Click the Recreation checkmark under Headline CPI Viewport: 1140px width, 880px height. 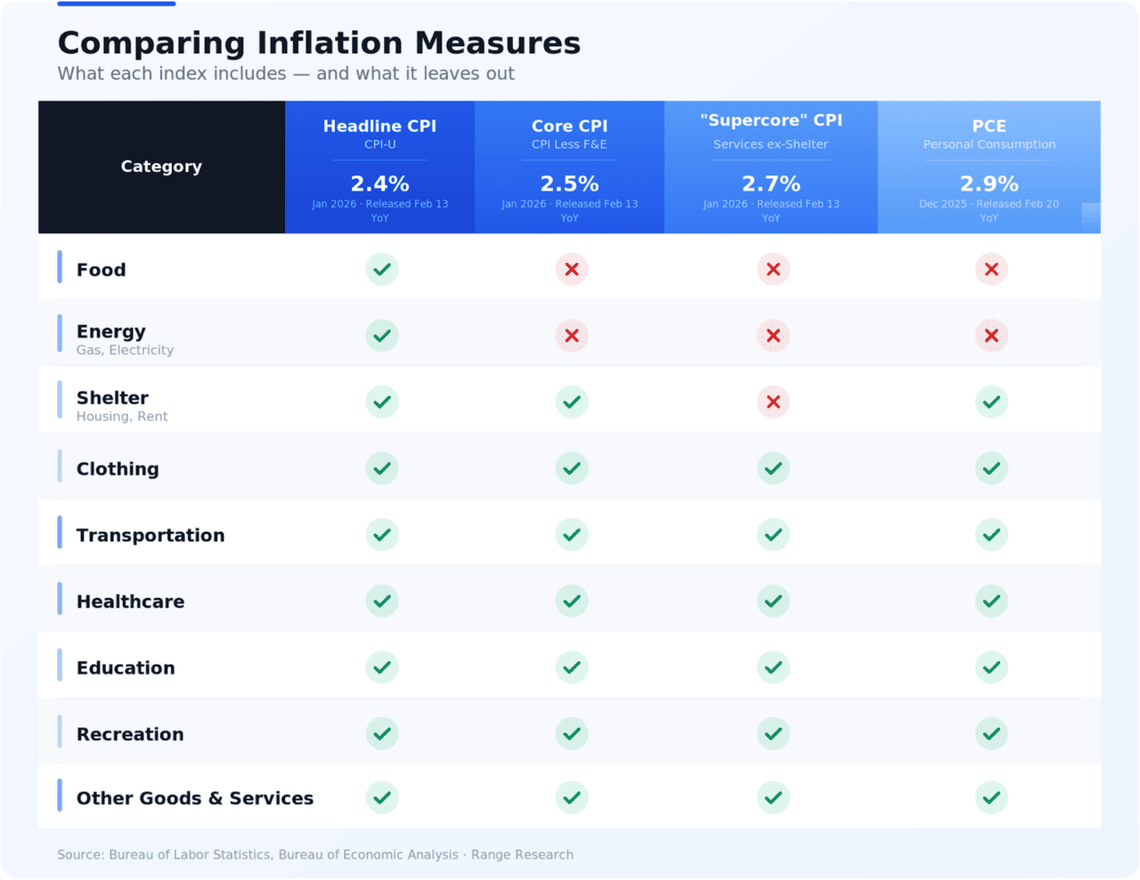tap(382, 734)
